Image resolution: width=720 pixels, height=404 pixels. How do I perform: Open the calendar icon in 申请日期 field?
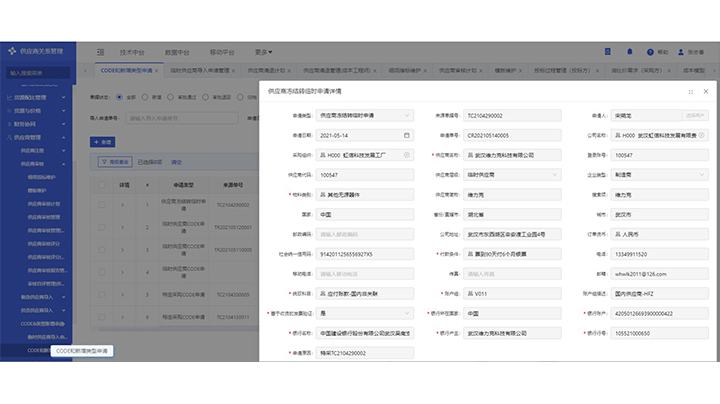click(x=406, y=135)
